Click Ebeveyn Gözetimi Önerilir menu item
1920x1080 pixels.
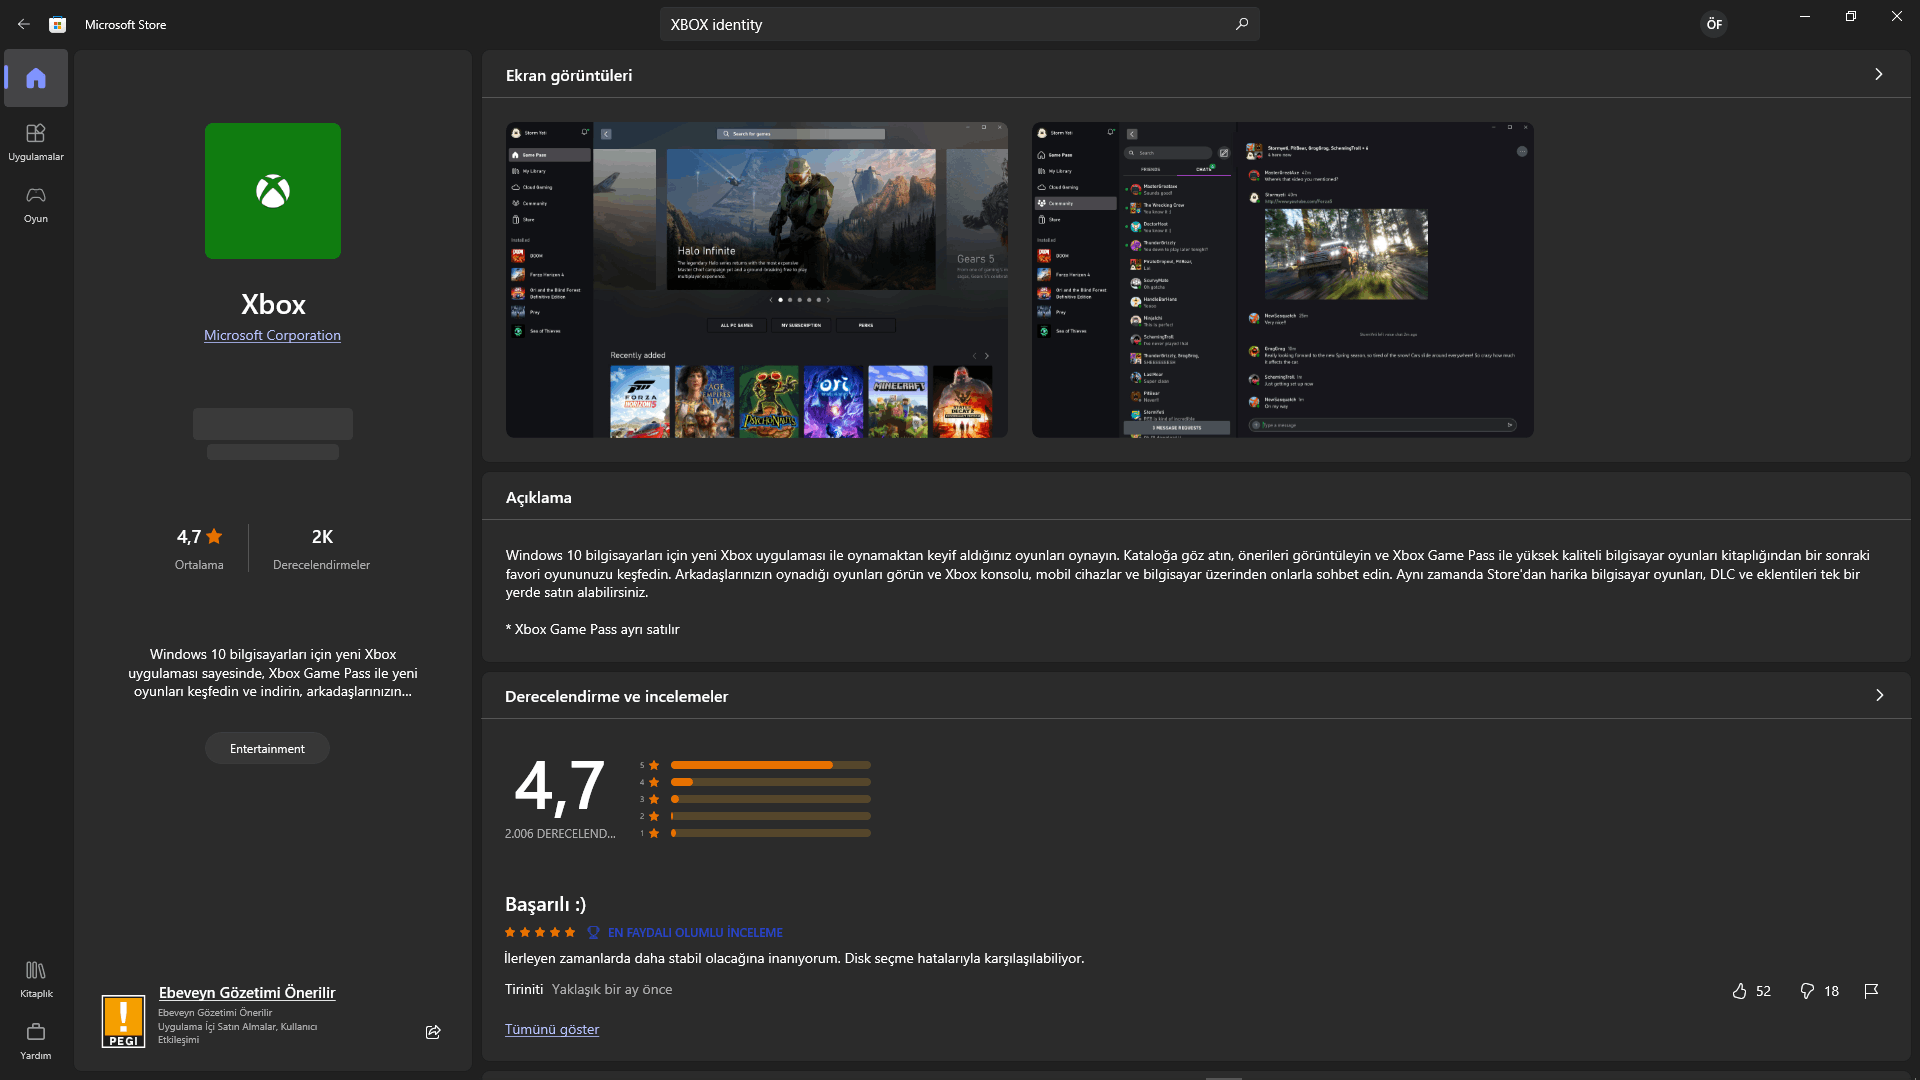pos(247,992)
